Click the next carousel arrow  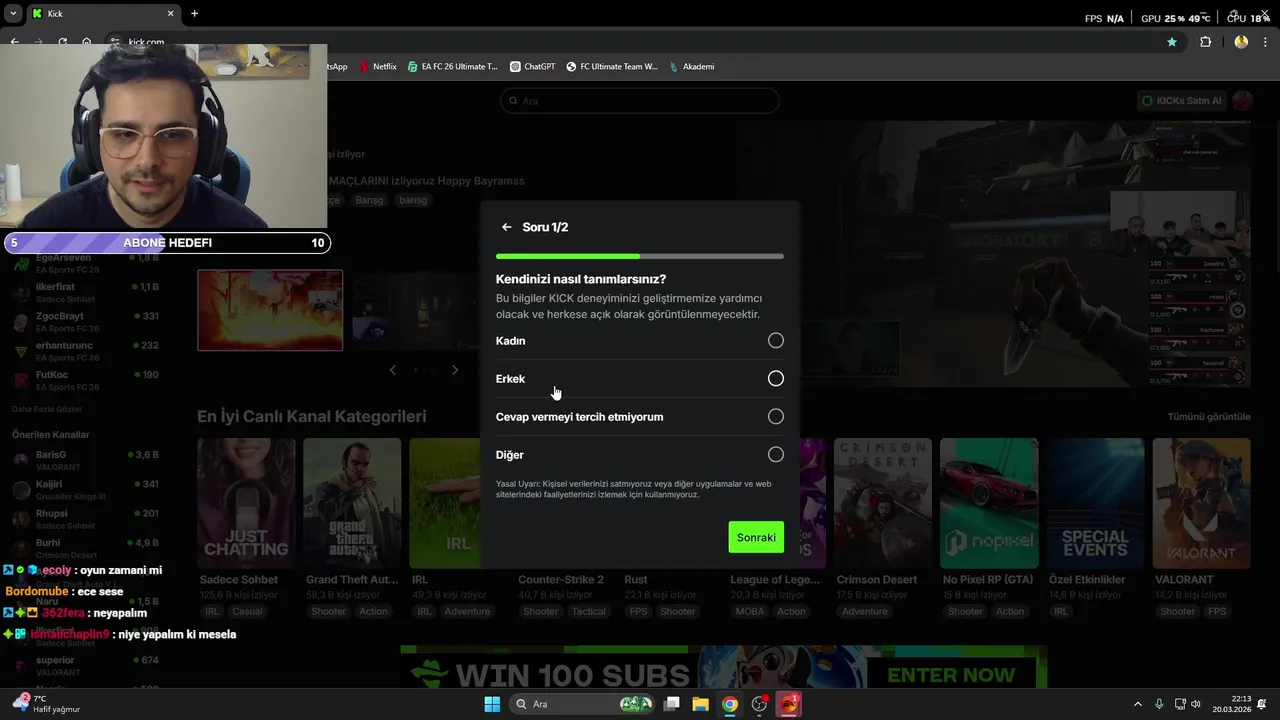click(x=455, y=370)
